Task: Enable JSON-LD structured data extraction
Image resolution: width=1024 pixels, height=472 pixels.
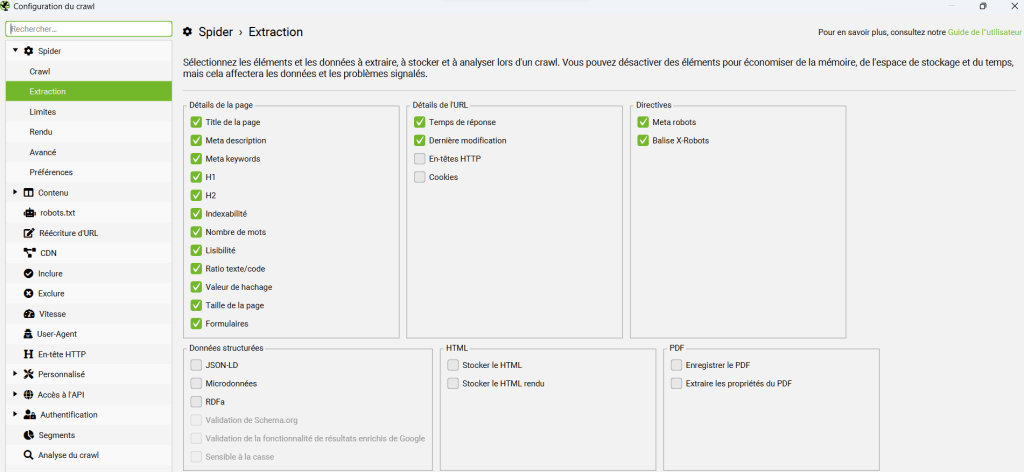Action: 196,365
